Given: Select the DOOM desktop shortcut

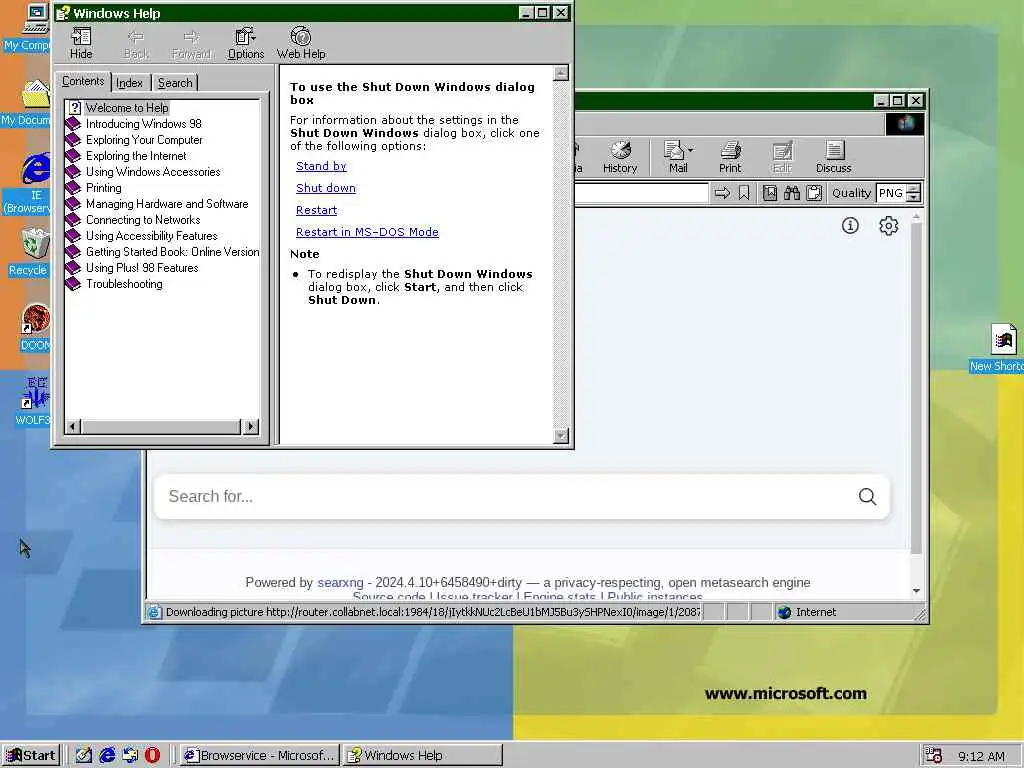Looking at the screenshot, I should (x=35, y=328).
